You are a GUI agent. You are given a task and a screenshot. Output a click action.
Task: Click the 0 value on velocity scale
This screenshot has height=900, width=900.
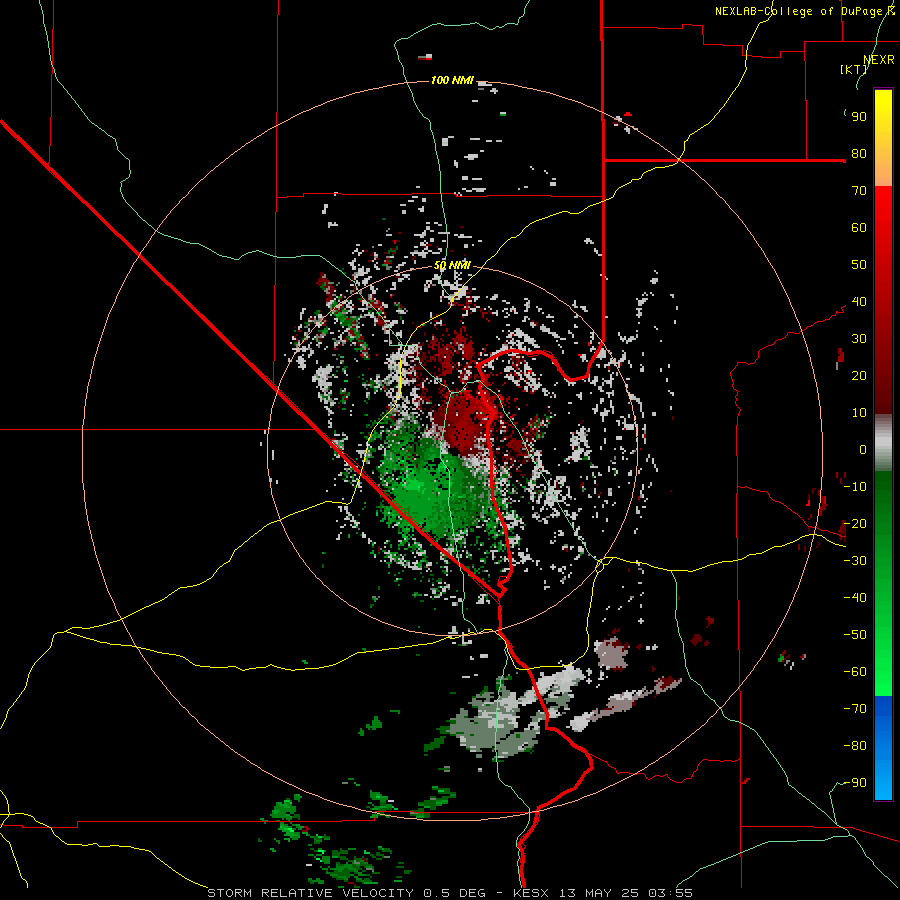(863, 449)
